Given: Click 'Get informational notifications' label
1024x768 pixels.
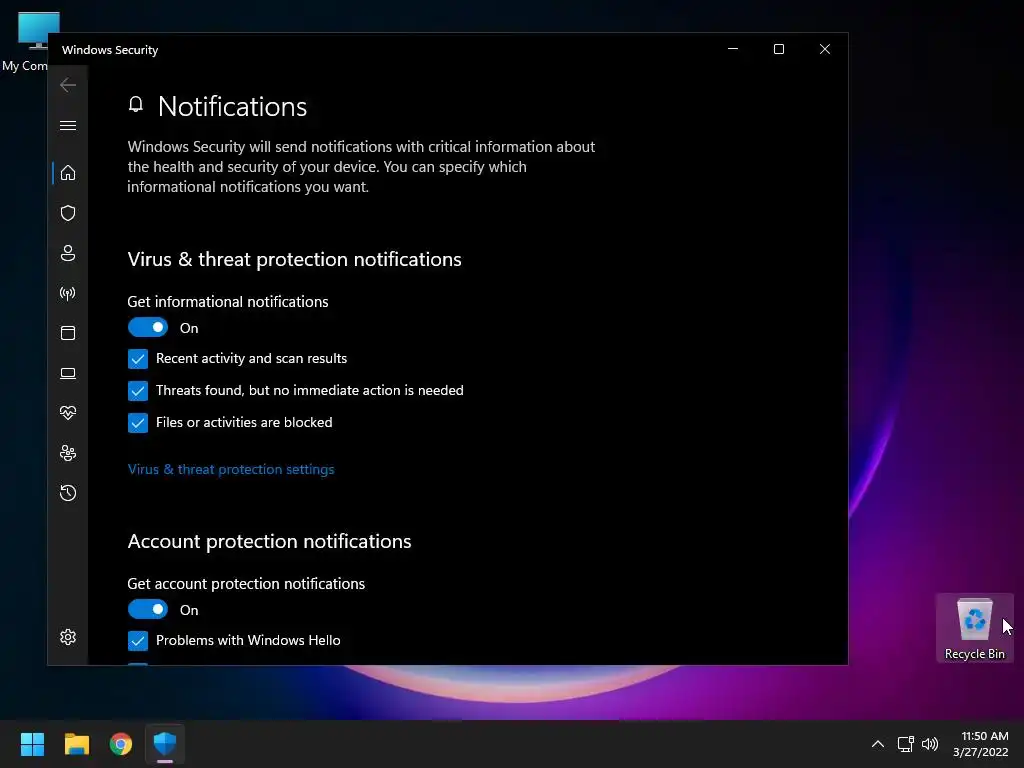Looking at the screenshot, I should pyautogui.click(x=227, y=302).
